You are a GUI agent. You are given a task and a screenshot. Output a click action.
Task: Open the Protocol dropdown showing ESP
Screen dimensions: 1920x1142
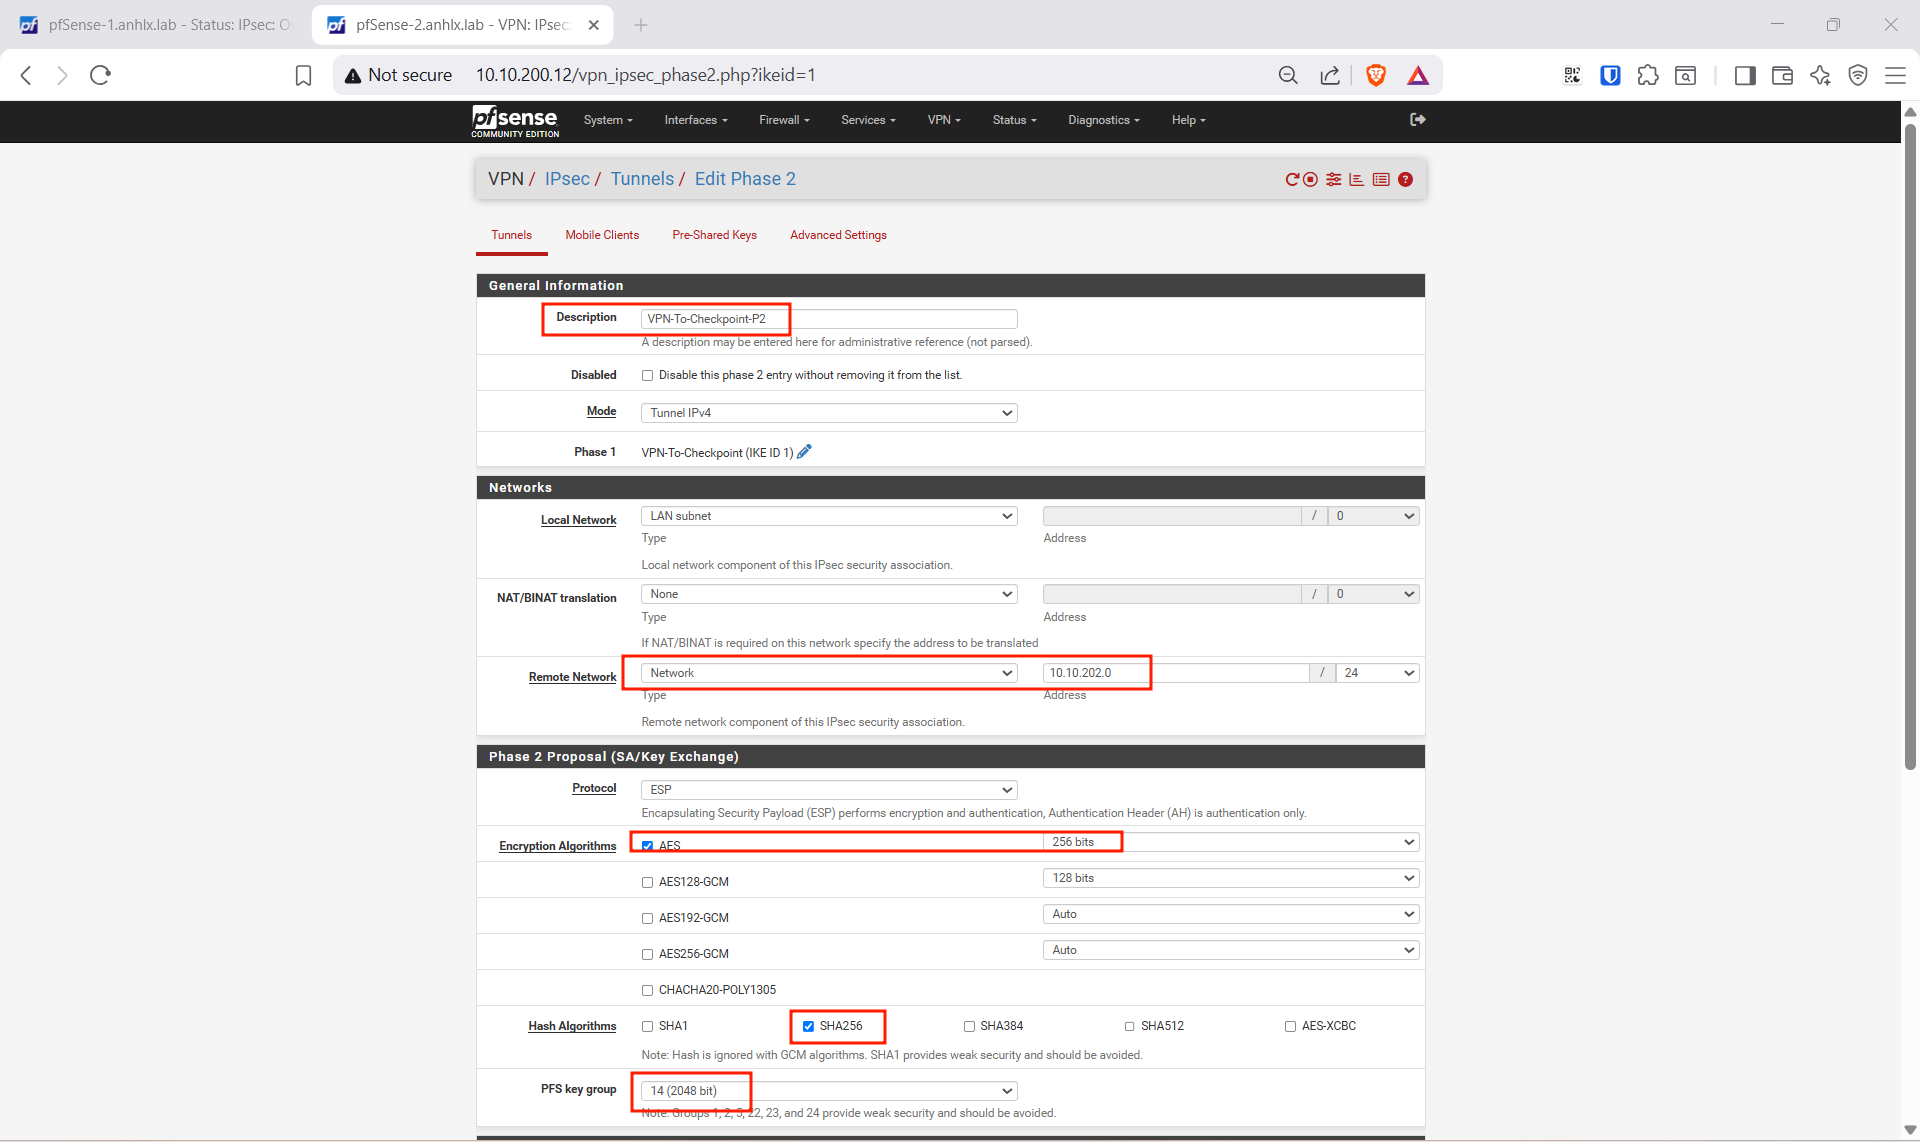(x=829, y=790)
